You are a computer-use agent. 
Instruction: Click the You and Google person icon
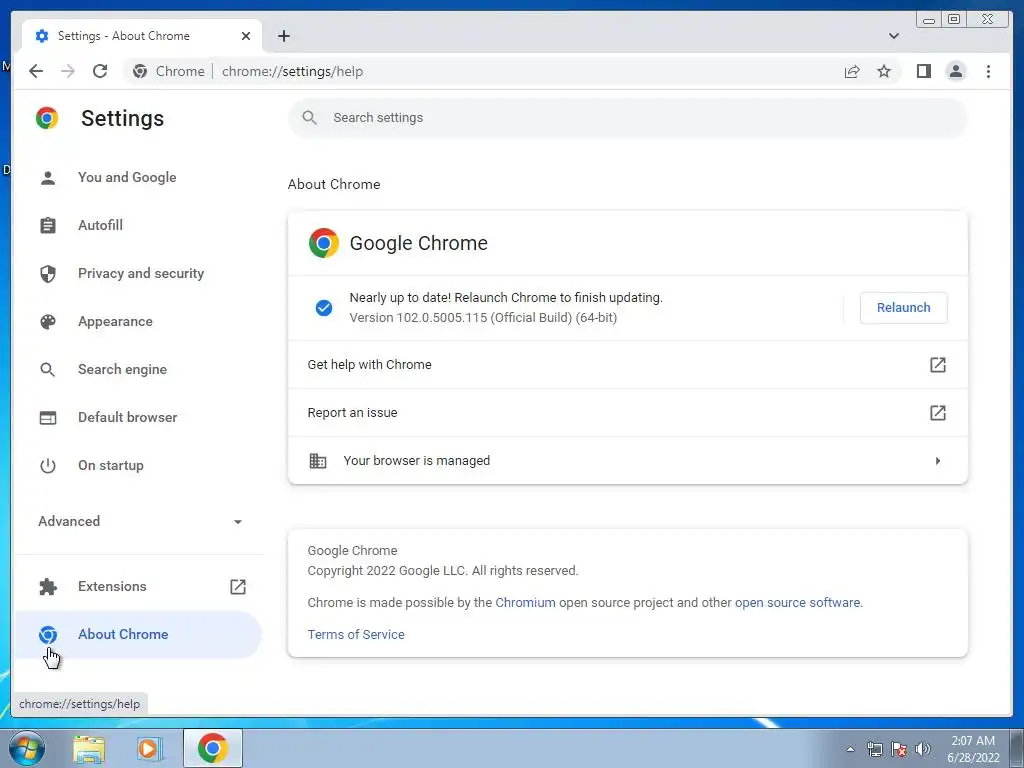point(48,178)
